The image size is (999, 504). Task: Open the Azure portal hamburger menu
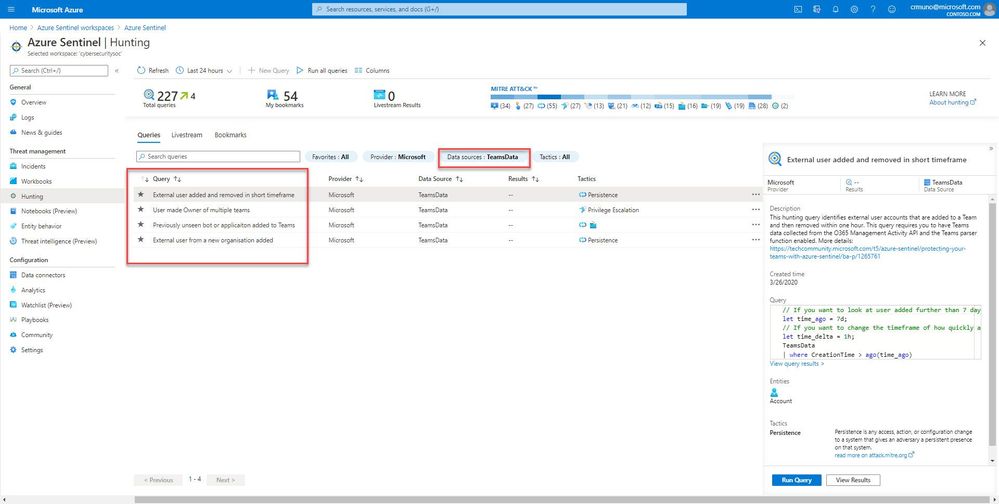[x=11, y=10]
